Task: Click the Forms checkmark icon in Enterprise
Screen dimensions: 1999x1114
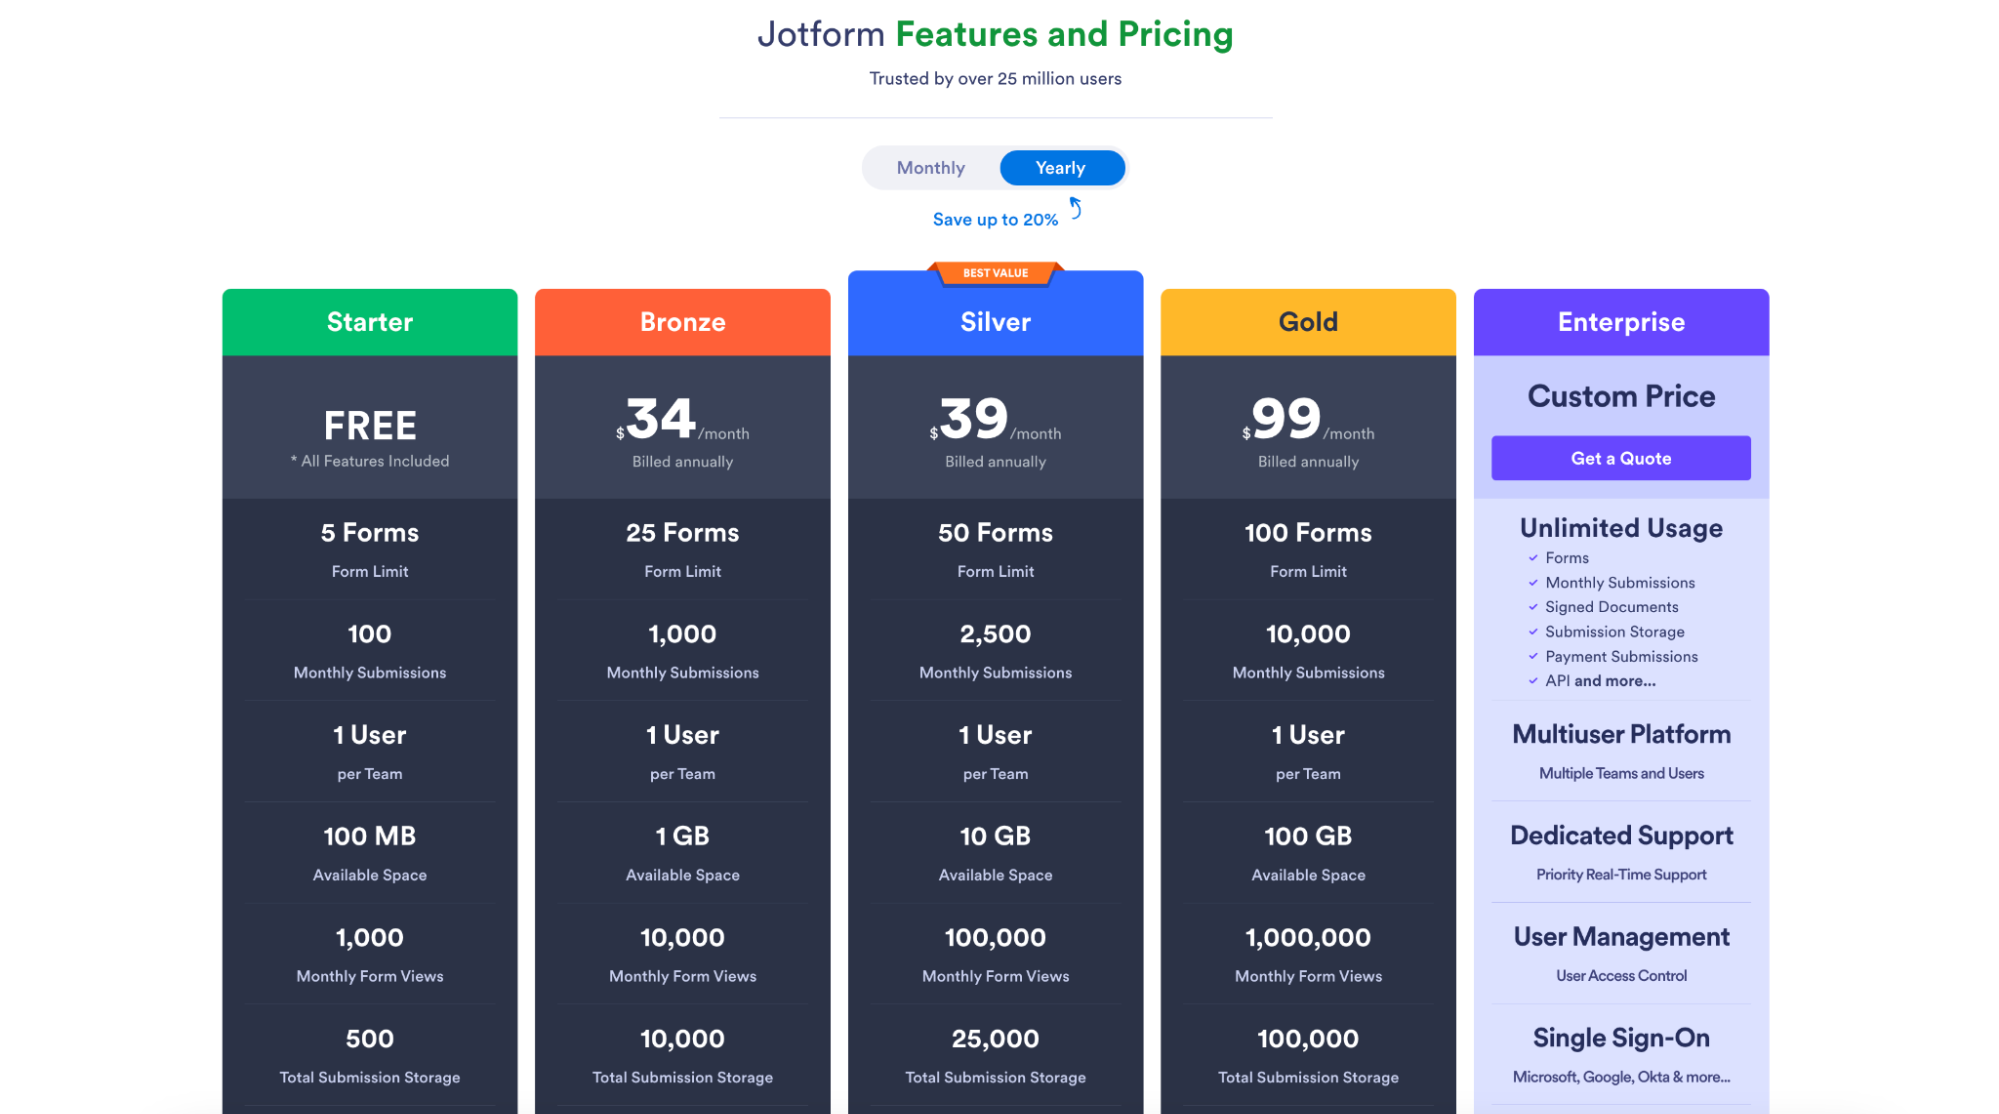Action: pyautogui.click(x=1533, y=558)
